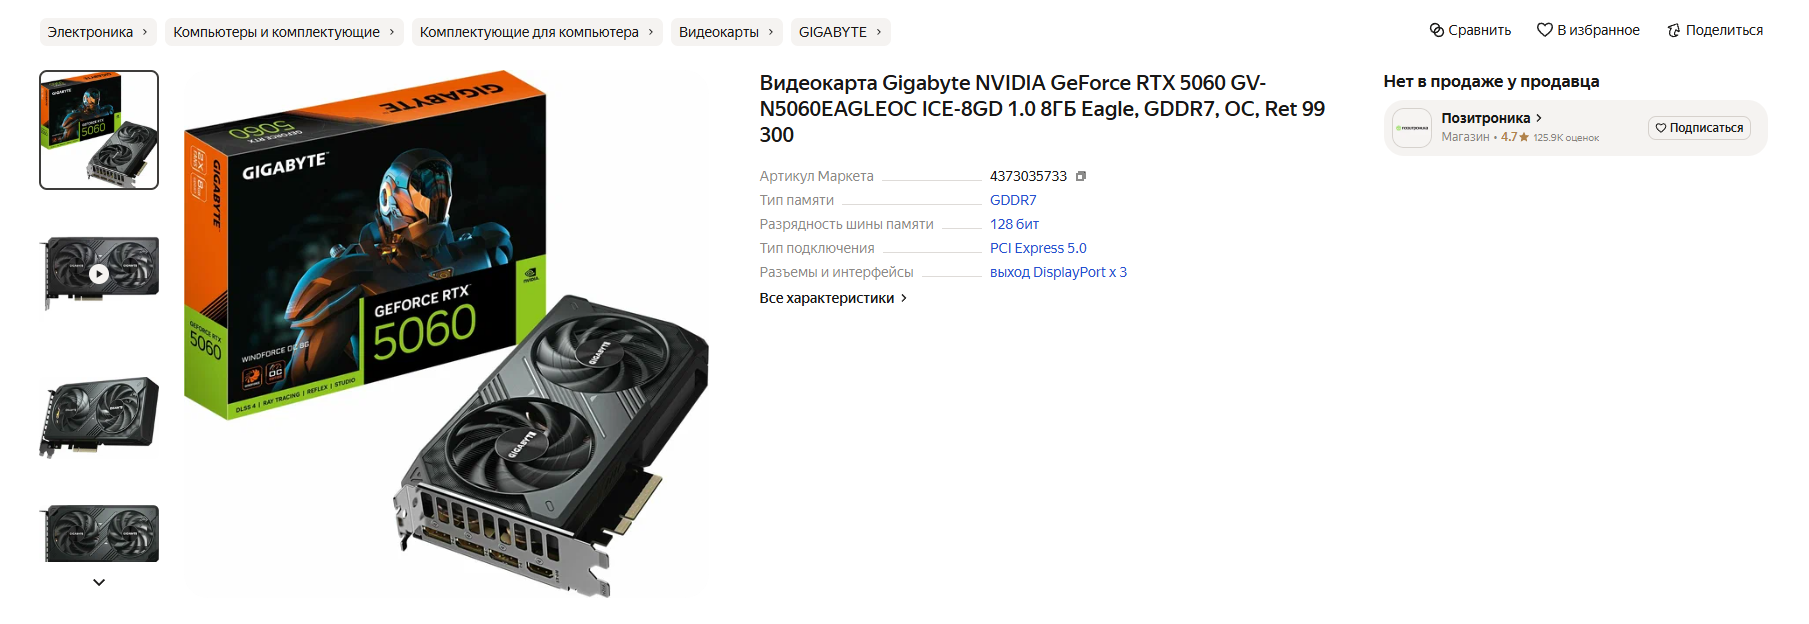Select the first box-and-card thumbnail
This screenshot has height=624, width=1809.
coord(99,130)
